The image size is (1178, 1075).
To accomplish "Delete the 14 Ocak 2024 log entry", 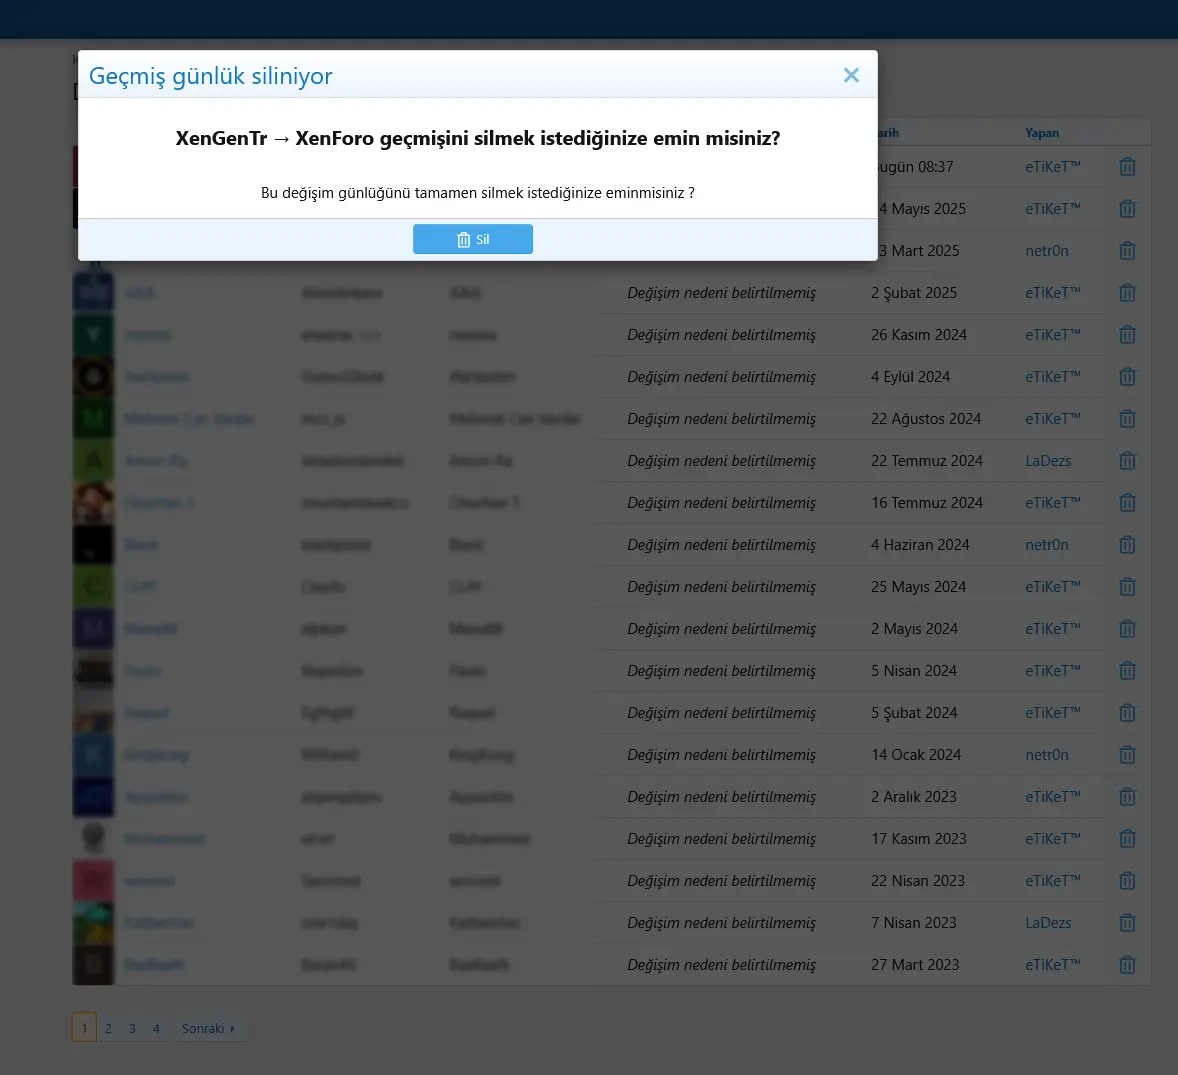I will coord(1127,754).
